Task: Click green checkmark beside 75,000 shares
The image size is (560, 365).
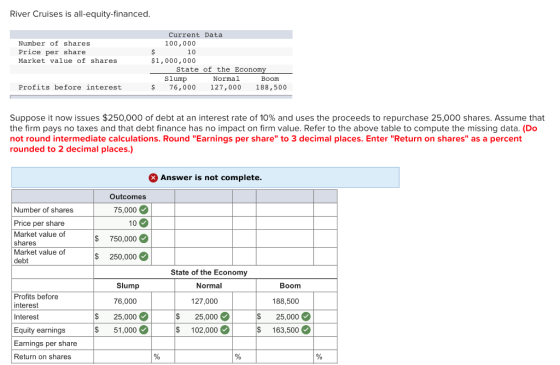Action: coord(144,210)
